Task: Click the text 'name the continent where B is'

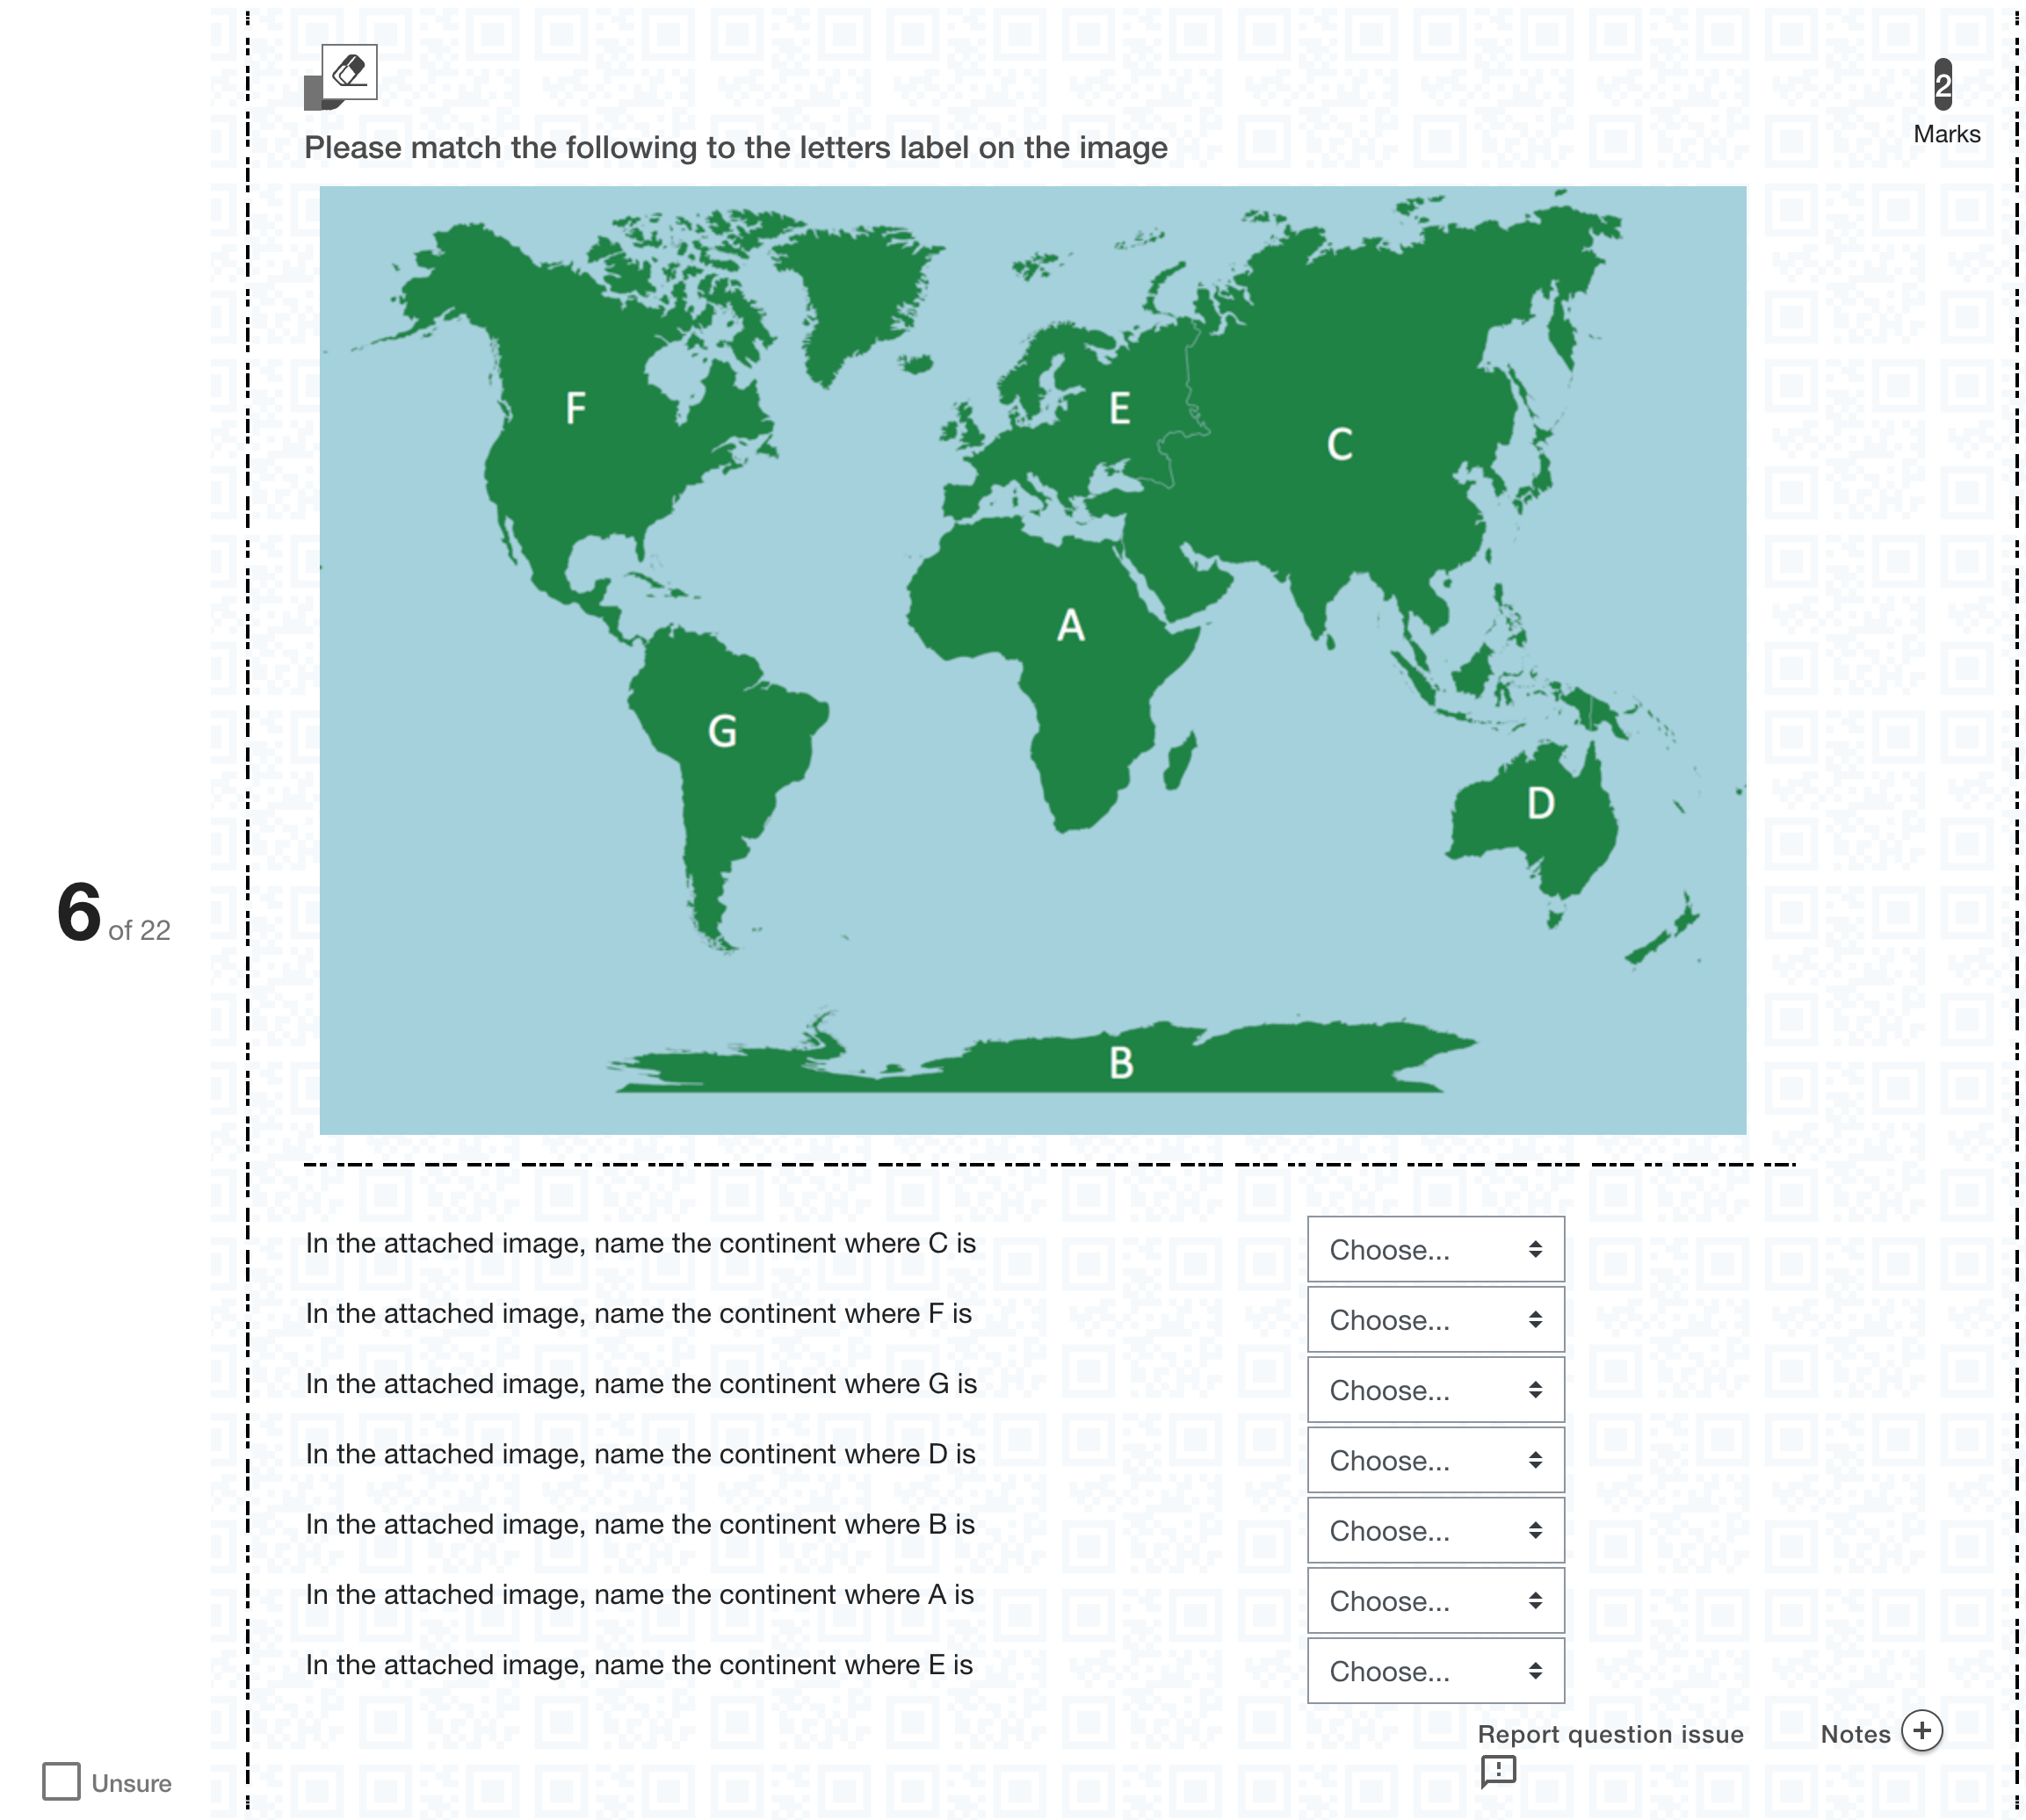Action: pyautogui.click(x=784, y=1524)
